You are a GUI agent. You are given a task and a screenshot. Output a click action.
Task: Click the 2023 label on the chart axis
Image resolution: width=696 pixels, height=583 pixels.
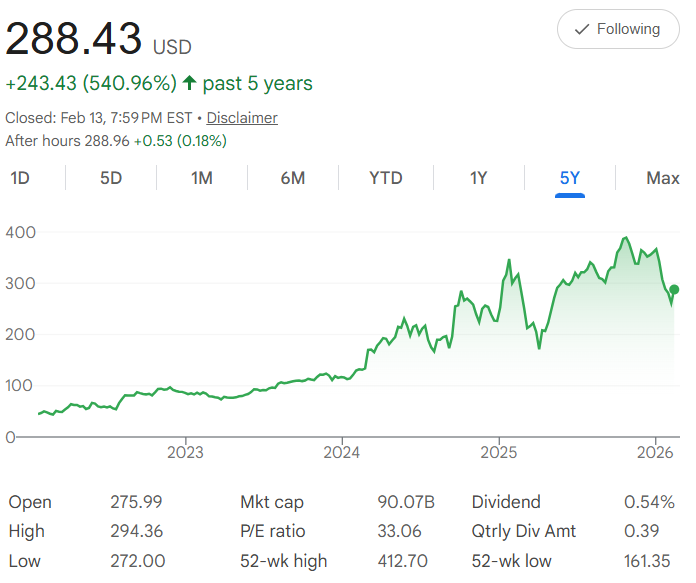coord(185,452)
